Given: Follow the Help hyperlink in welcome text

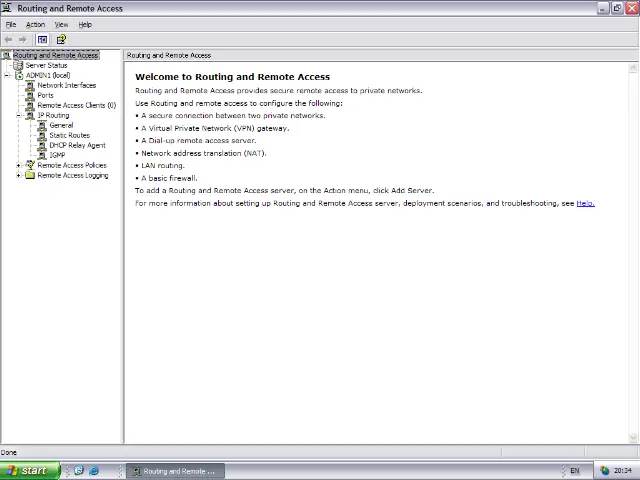Looking at the screenshot, I should (x=585, y=203).
